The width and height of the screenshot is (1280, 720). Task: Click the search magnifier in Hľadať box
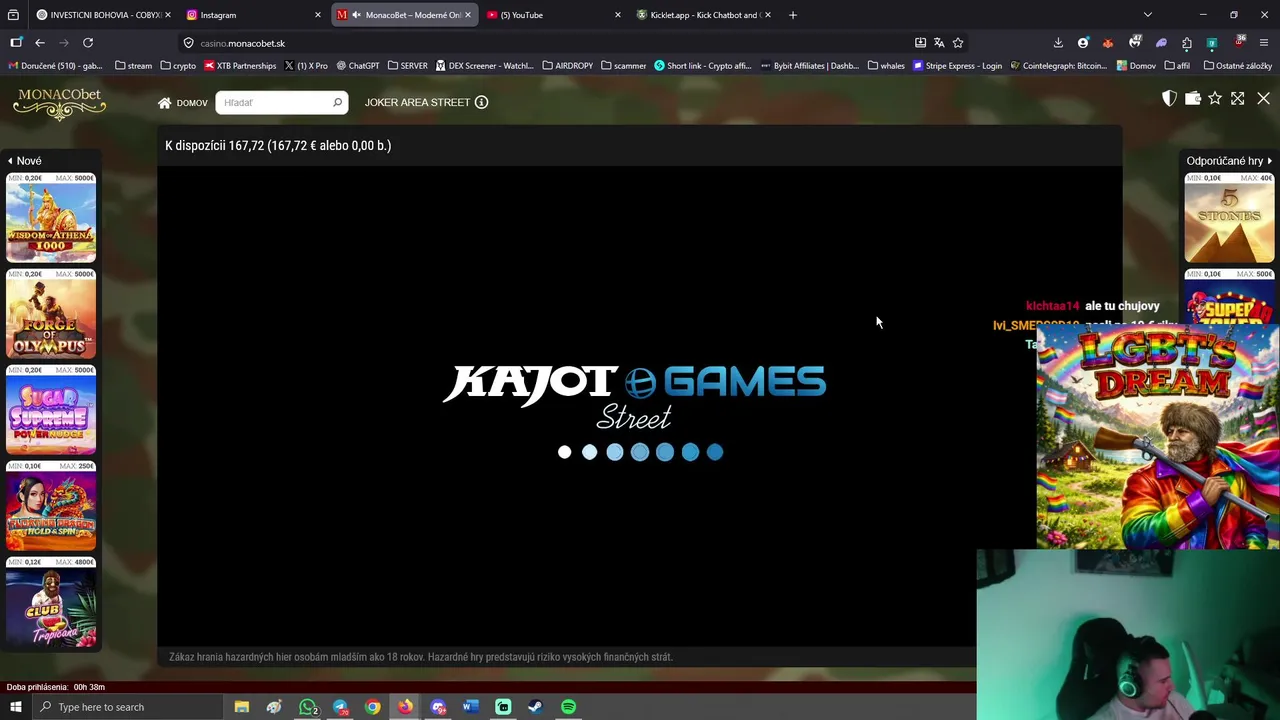pos(337,102)
